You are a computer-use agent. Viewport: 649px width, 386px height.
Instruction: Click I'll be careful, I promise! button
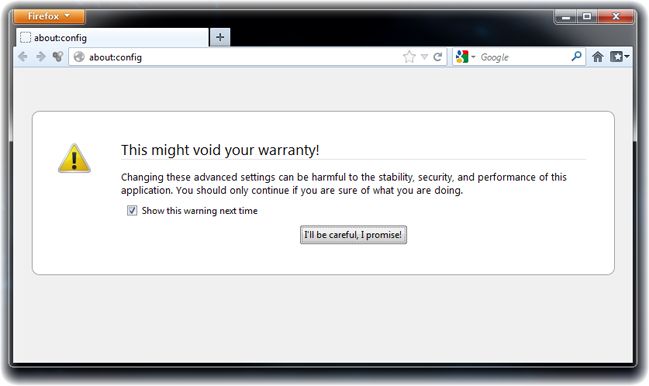point(353,235)
